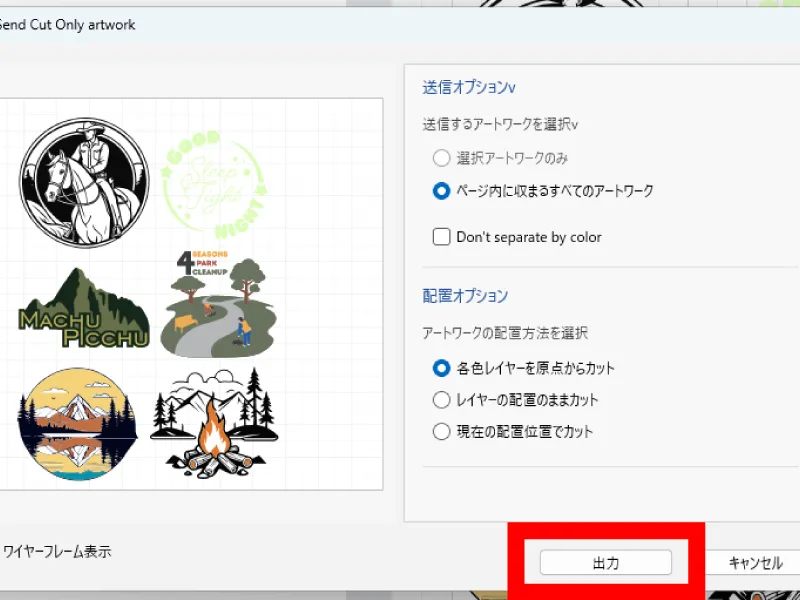Click the 4 Seasons Park Cleanup artwork
The width and height of the screenshot is (800, 600).
coord(218,303)
